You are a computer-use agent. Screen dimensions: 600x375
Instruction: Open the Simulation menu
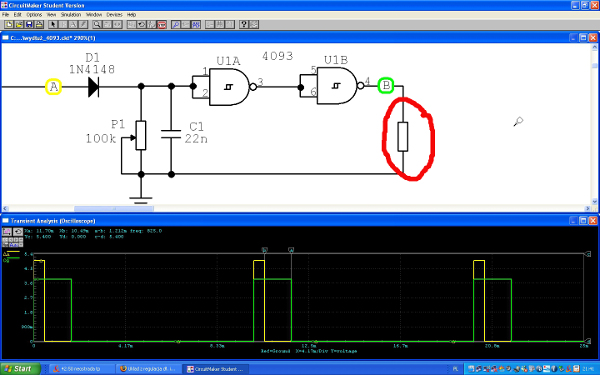tap(71, 15)
